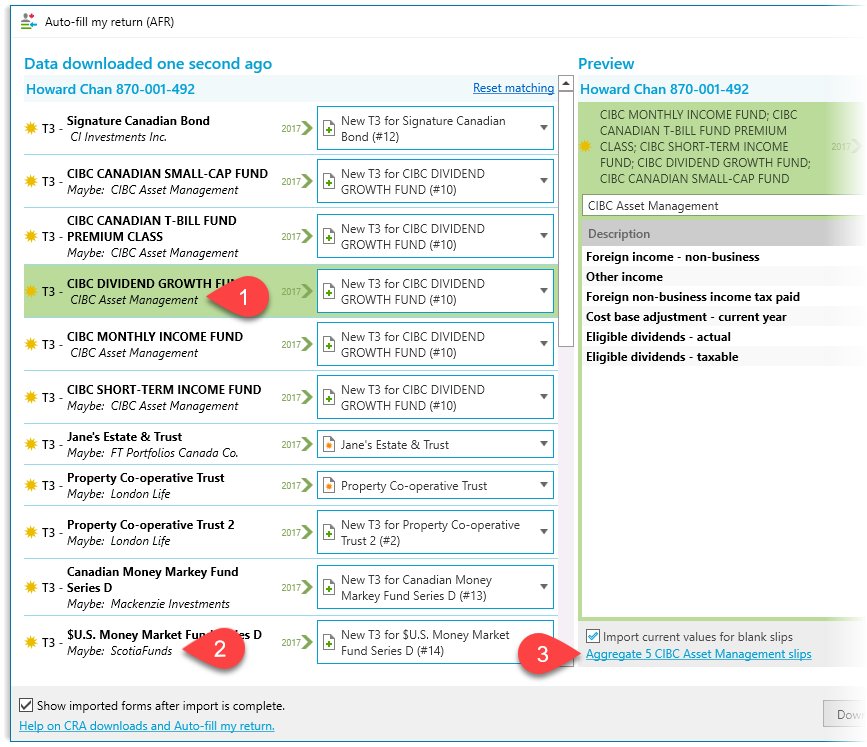Click green 2017 arrow for CIBC MONTHLY INCOME FUND
867x747 pixels.
coord(297,344)
